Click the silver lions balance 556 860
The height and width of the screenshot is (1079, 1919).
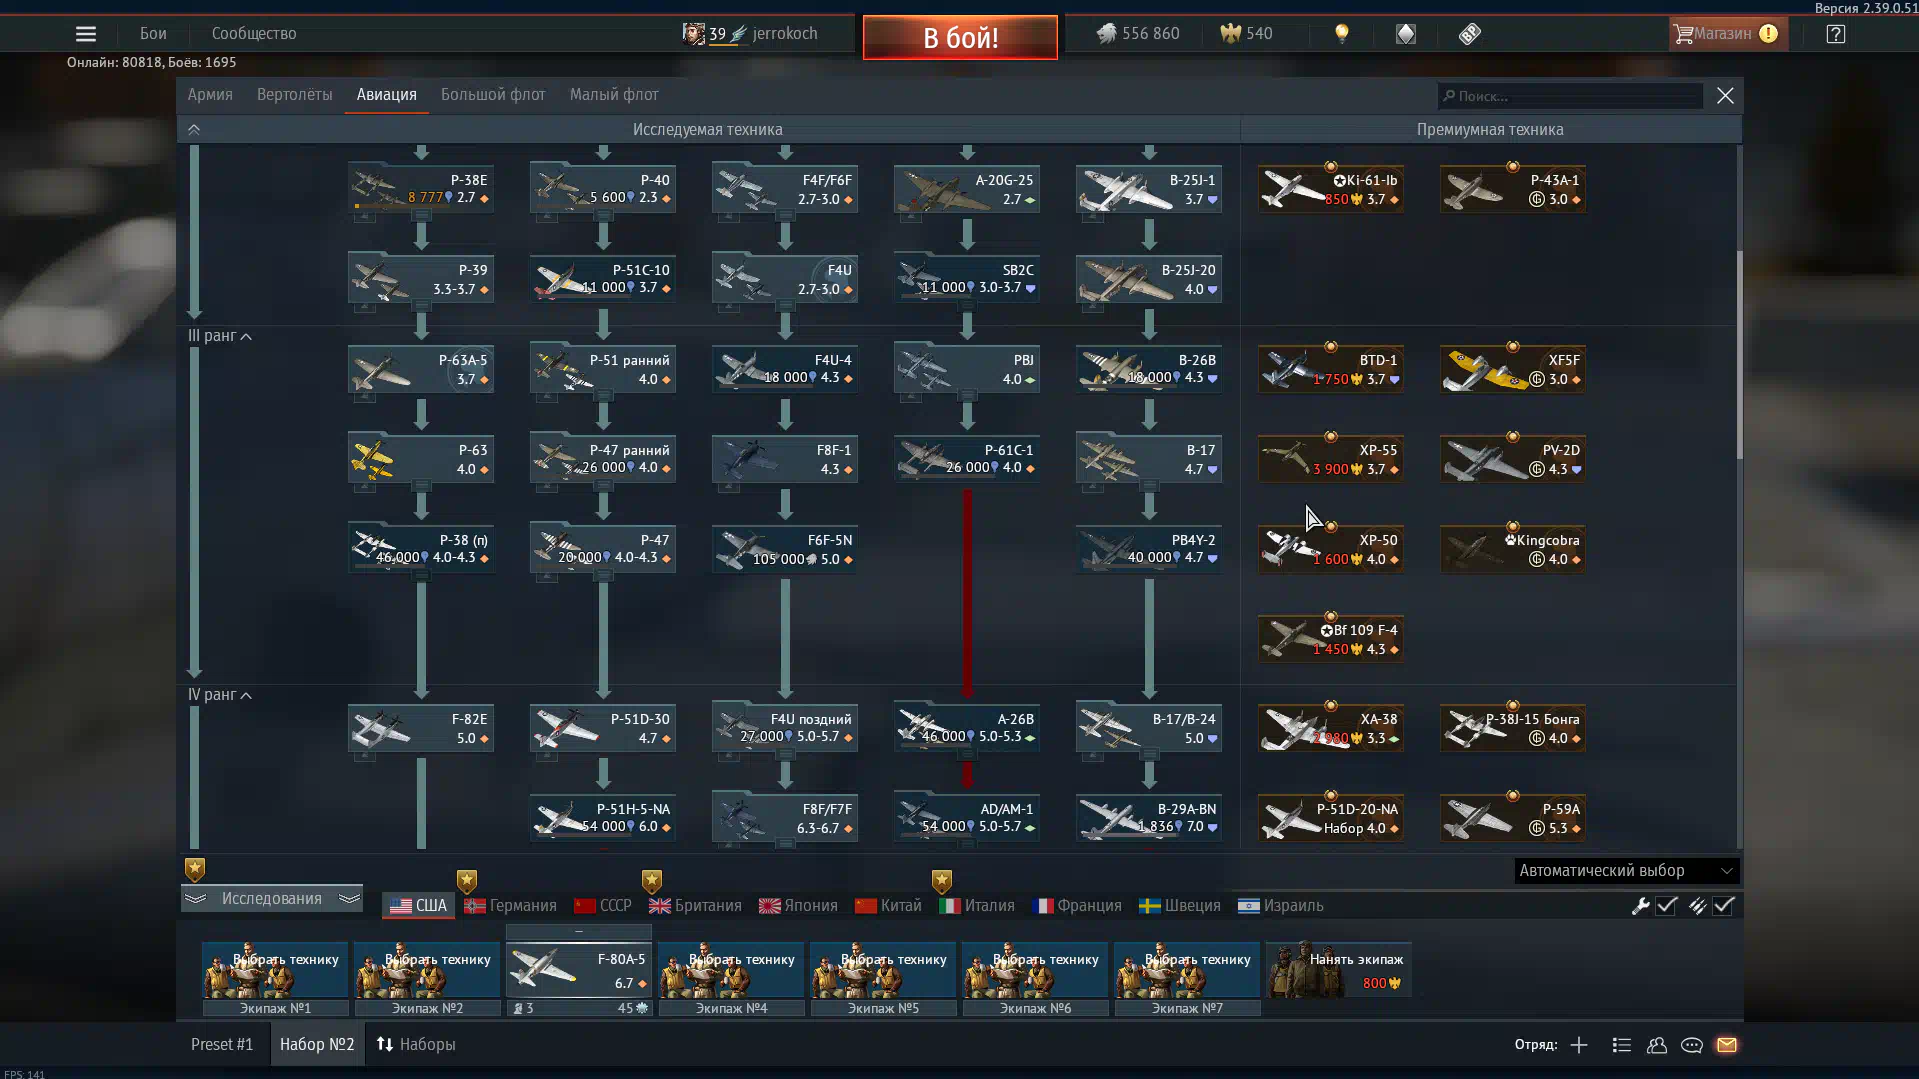(1138, 34)
